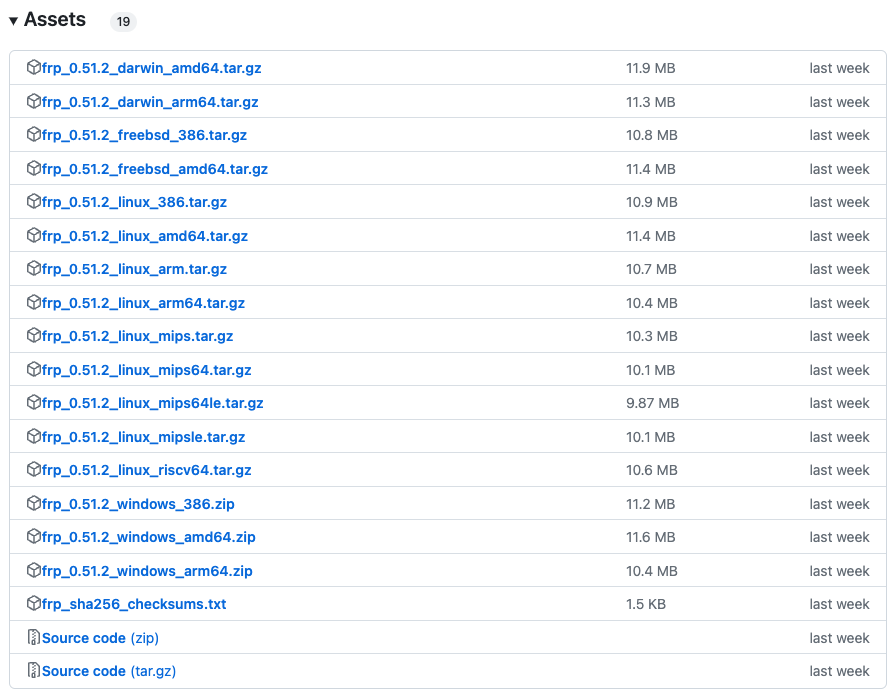Click package icon beside frp_0.51.2_linux_mips64.tar.gz
The width and height of the screenshot is (894, 690).
point(34,370)
